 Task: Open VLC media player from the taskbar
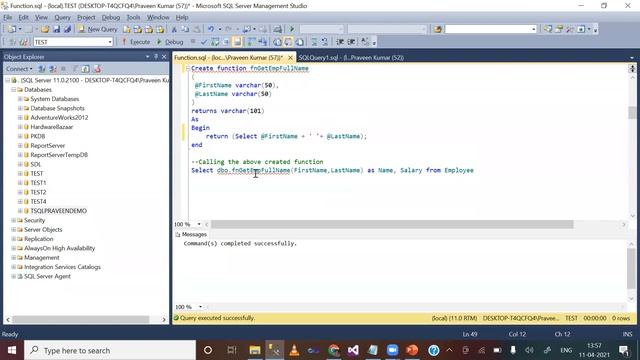[294, 350]
